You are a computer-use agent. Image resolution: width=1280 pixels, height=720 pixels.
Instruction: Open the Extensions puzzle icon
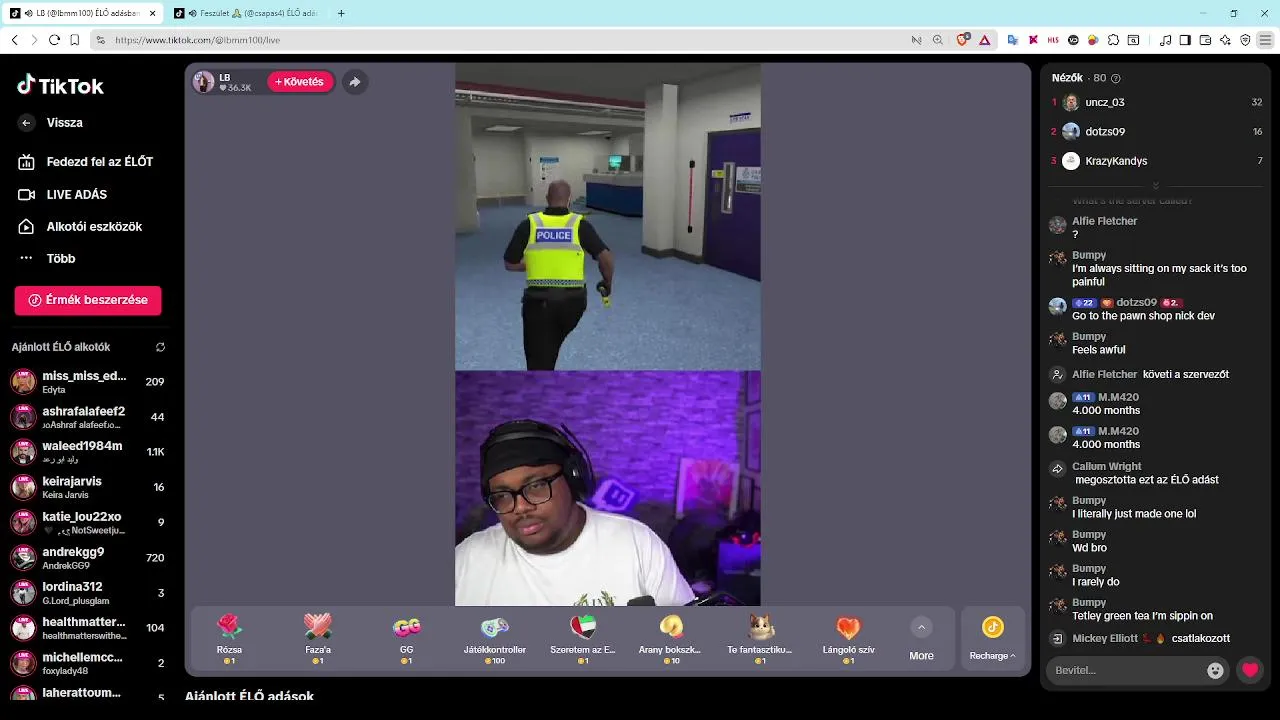tap(1113, 40)
